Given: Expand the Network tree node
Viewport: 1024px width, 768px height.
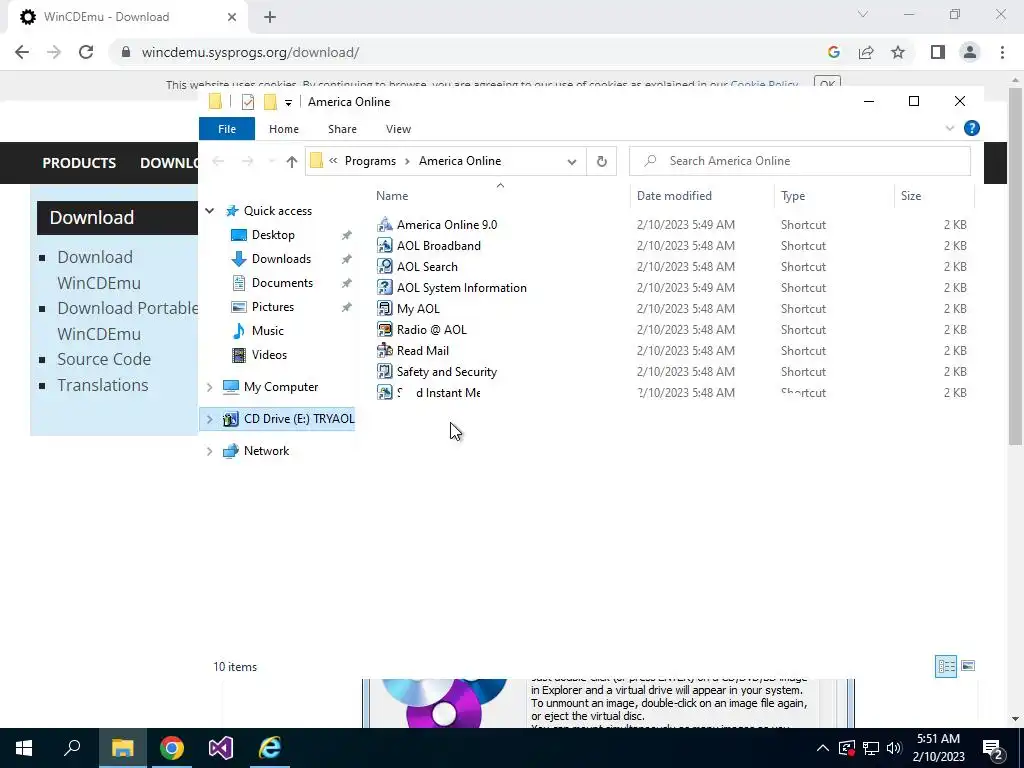Looking at the screenshot, I should 210,451.
